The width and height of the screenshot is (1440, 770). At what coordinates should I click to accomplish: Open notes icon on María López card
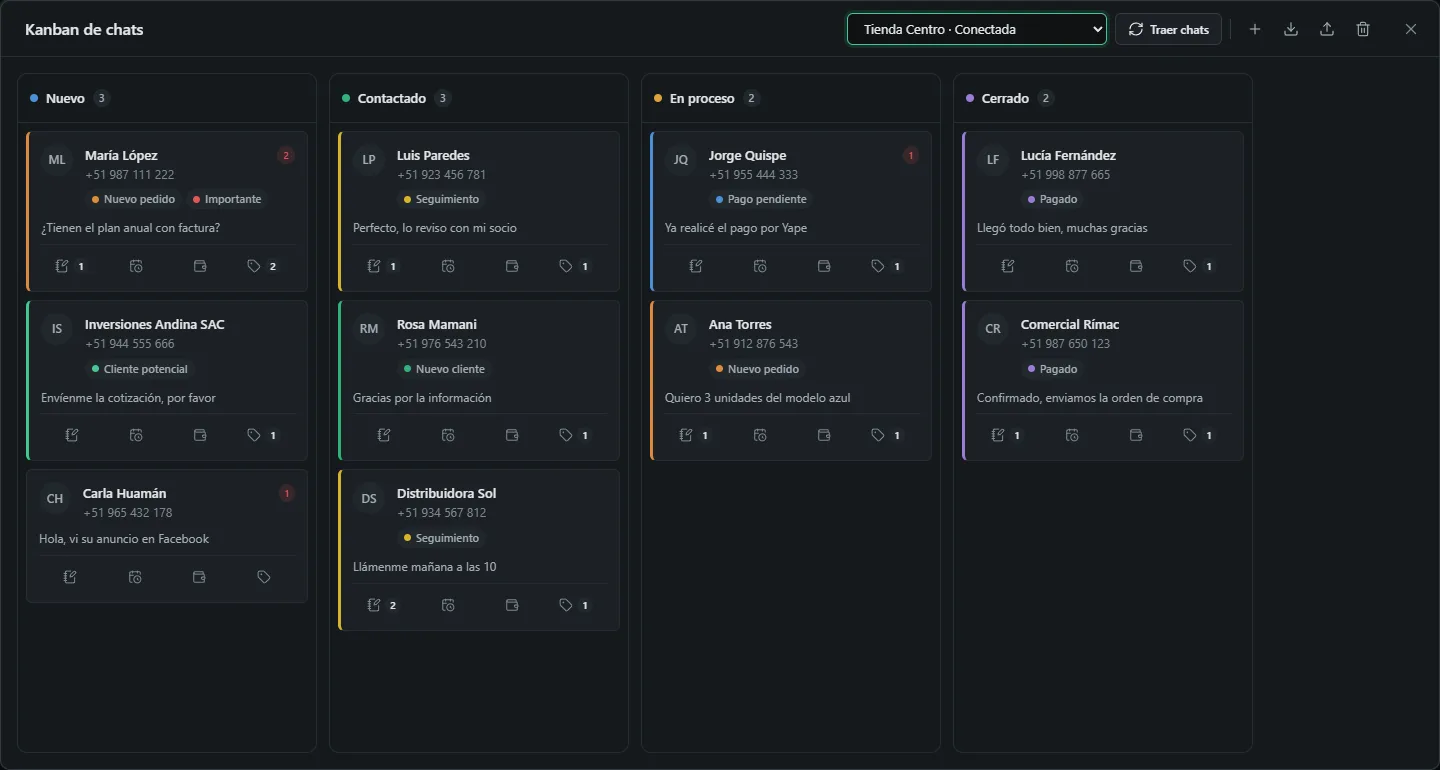point(63,266)
